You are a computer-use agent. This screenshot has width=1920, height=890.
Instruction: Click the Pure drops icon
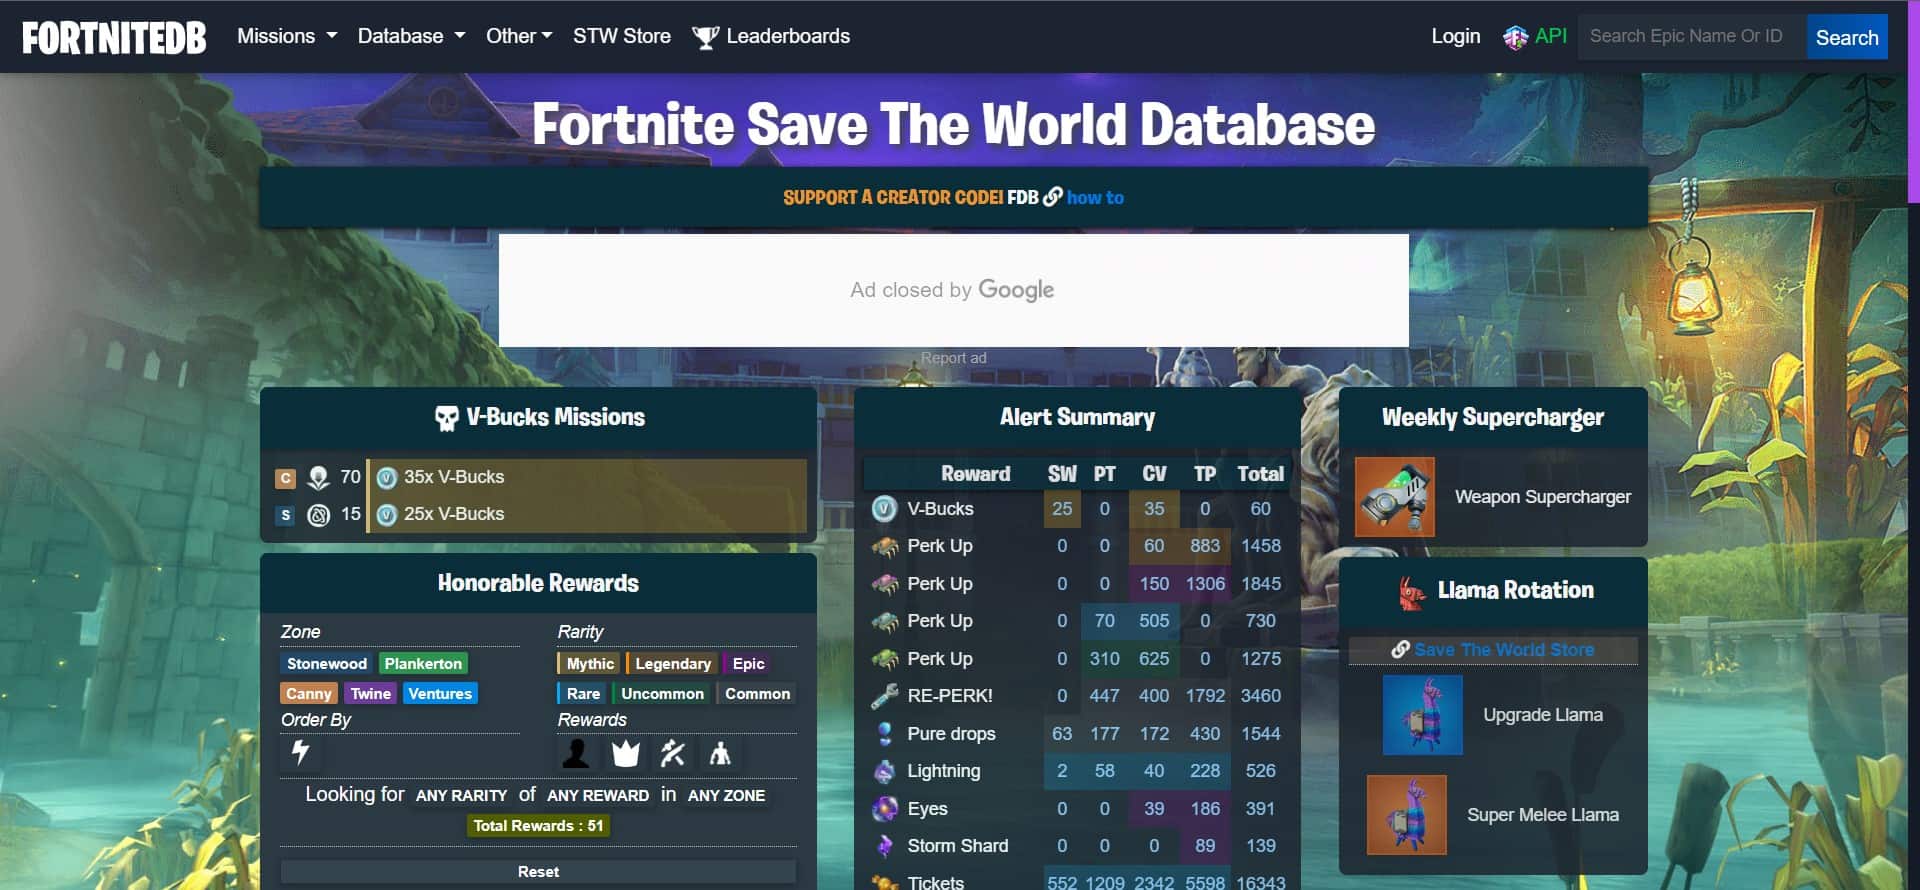click(884, 734)
